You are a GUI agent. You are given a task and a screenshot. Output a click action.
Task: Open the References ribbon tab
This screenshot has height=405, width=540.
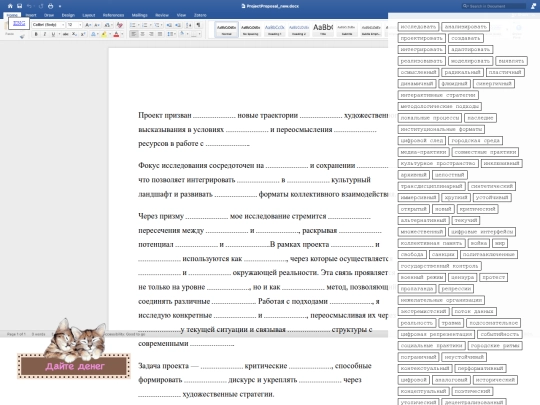[113, 15]
